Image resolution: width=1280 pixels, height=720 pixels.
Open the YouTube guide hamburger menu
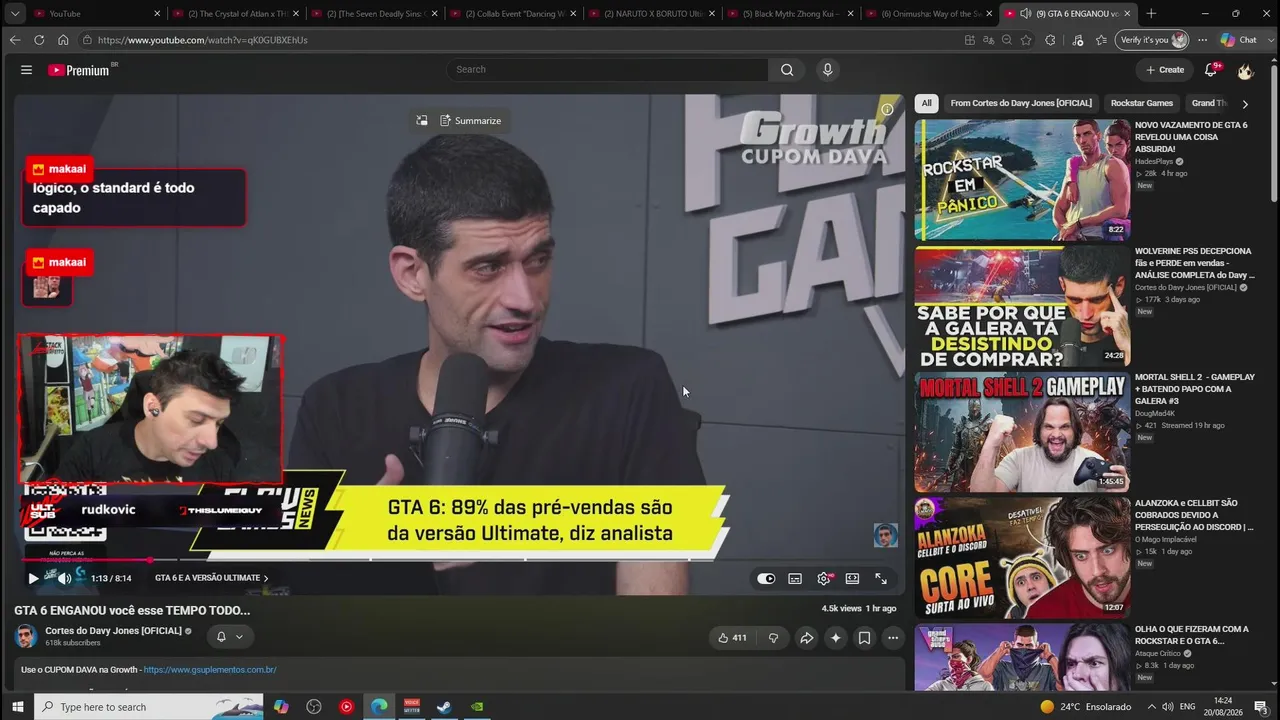coord(27,70)
